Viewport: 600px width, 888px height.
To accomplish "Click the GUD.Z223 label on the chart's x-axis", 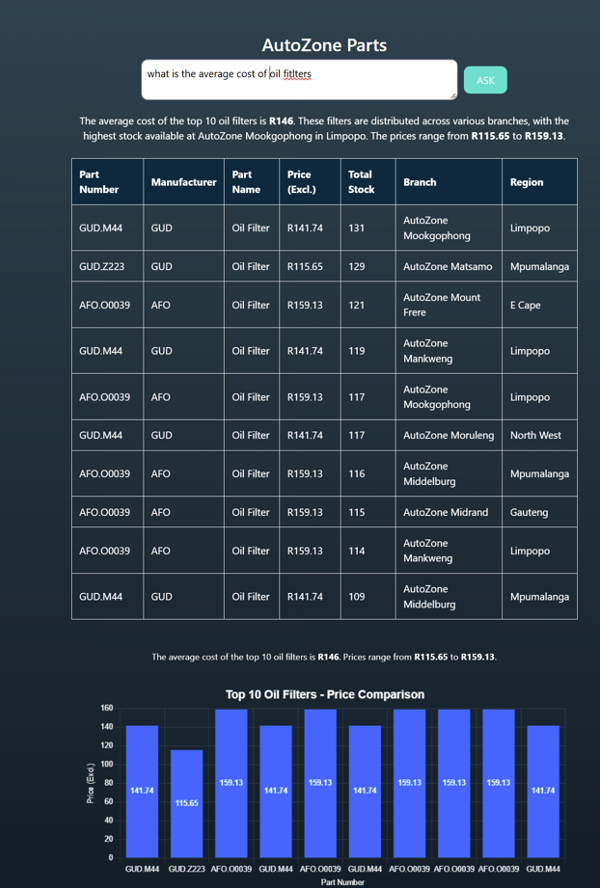I will click(186, 869).
